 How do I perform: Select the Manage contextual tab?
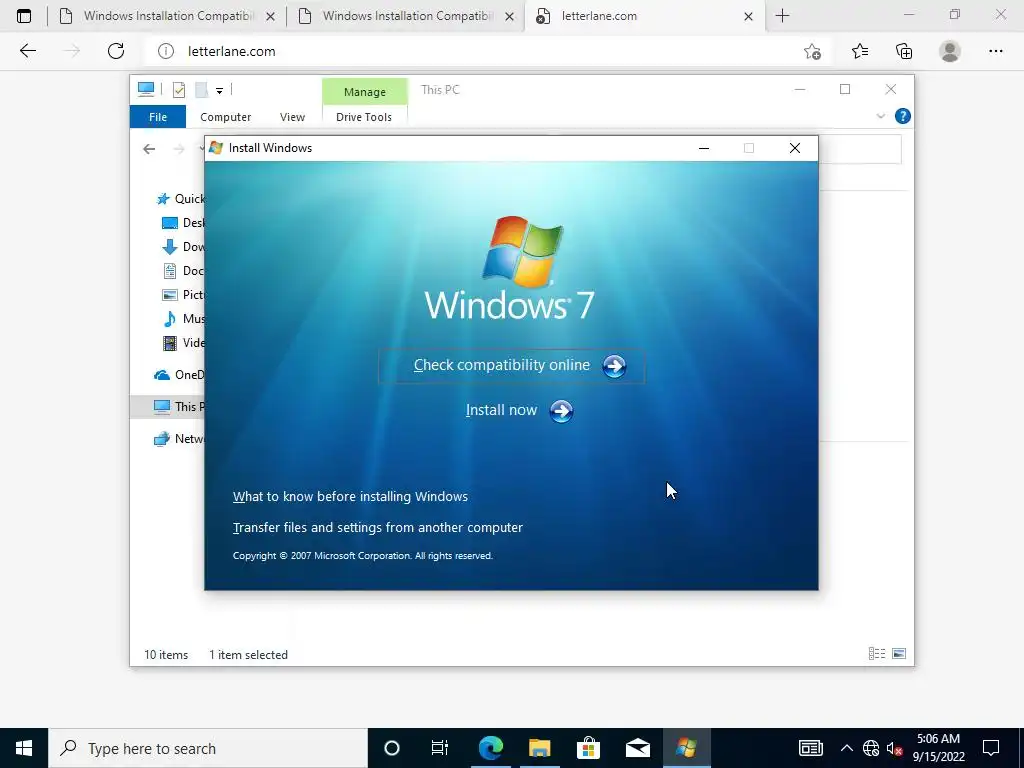click(x=364, y=92)
